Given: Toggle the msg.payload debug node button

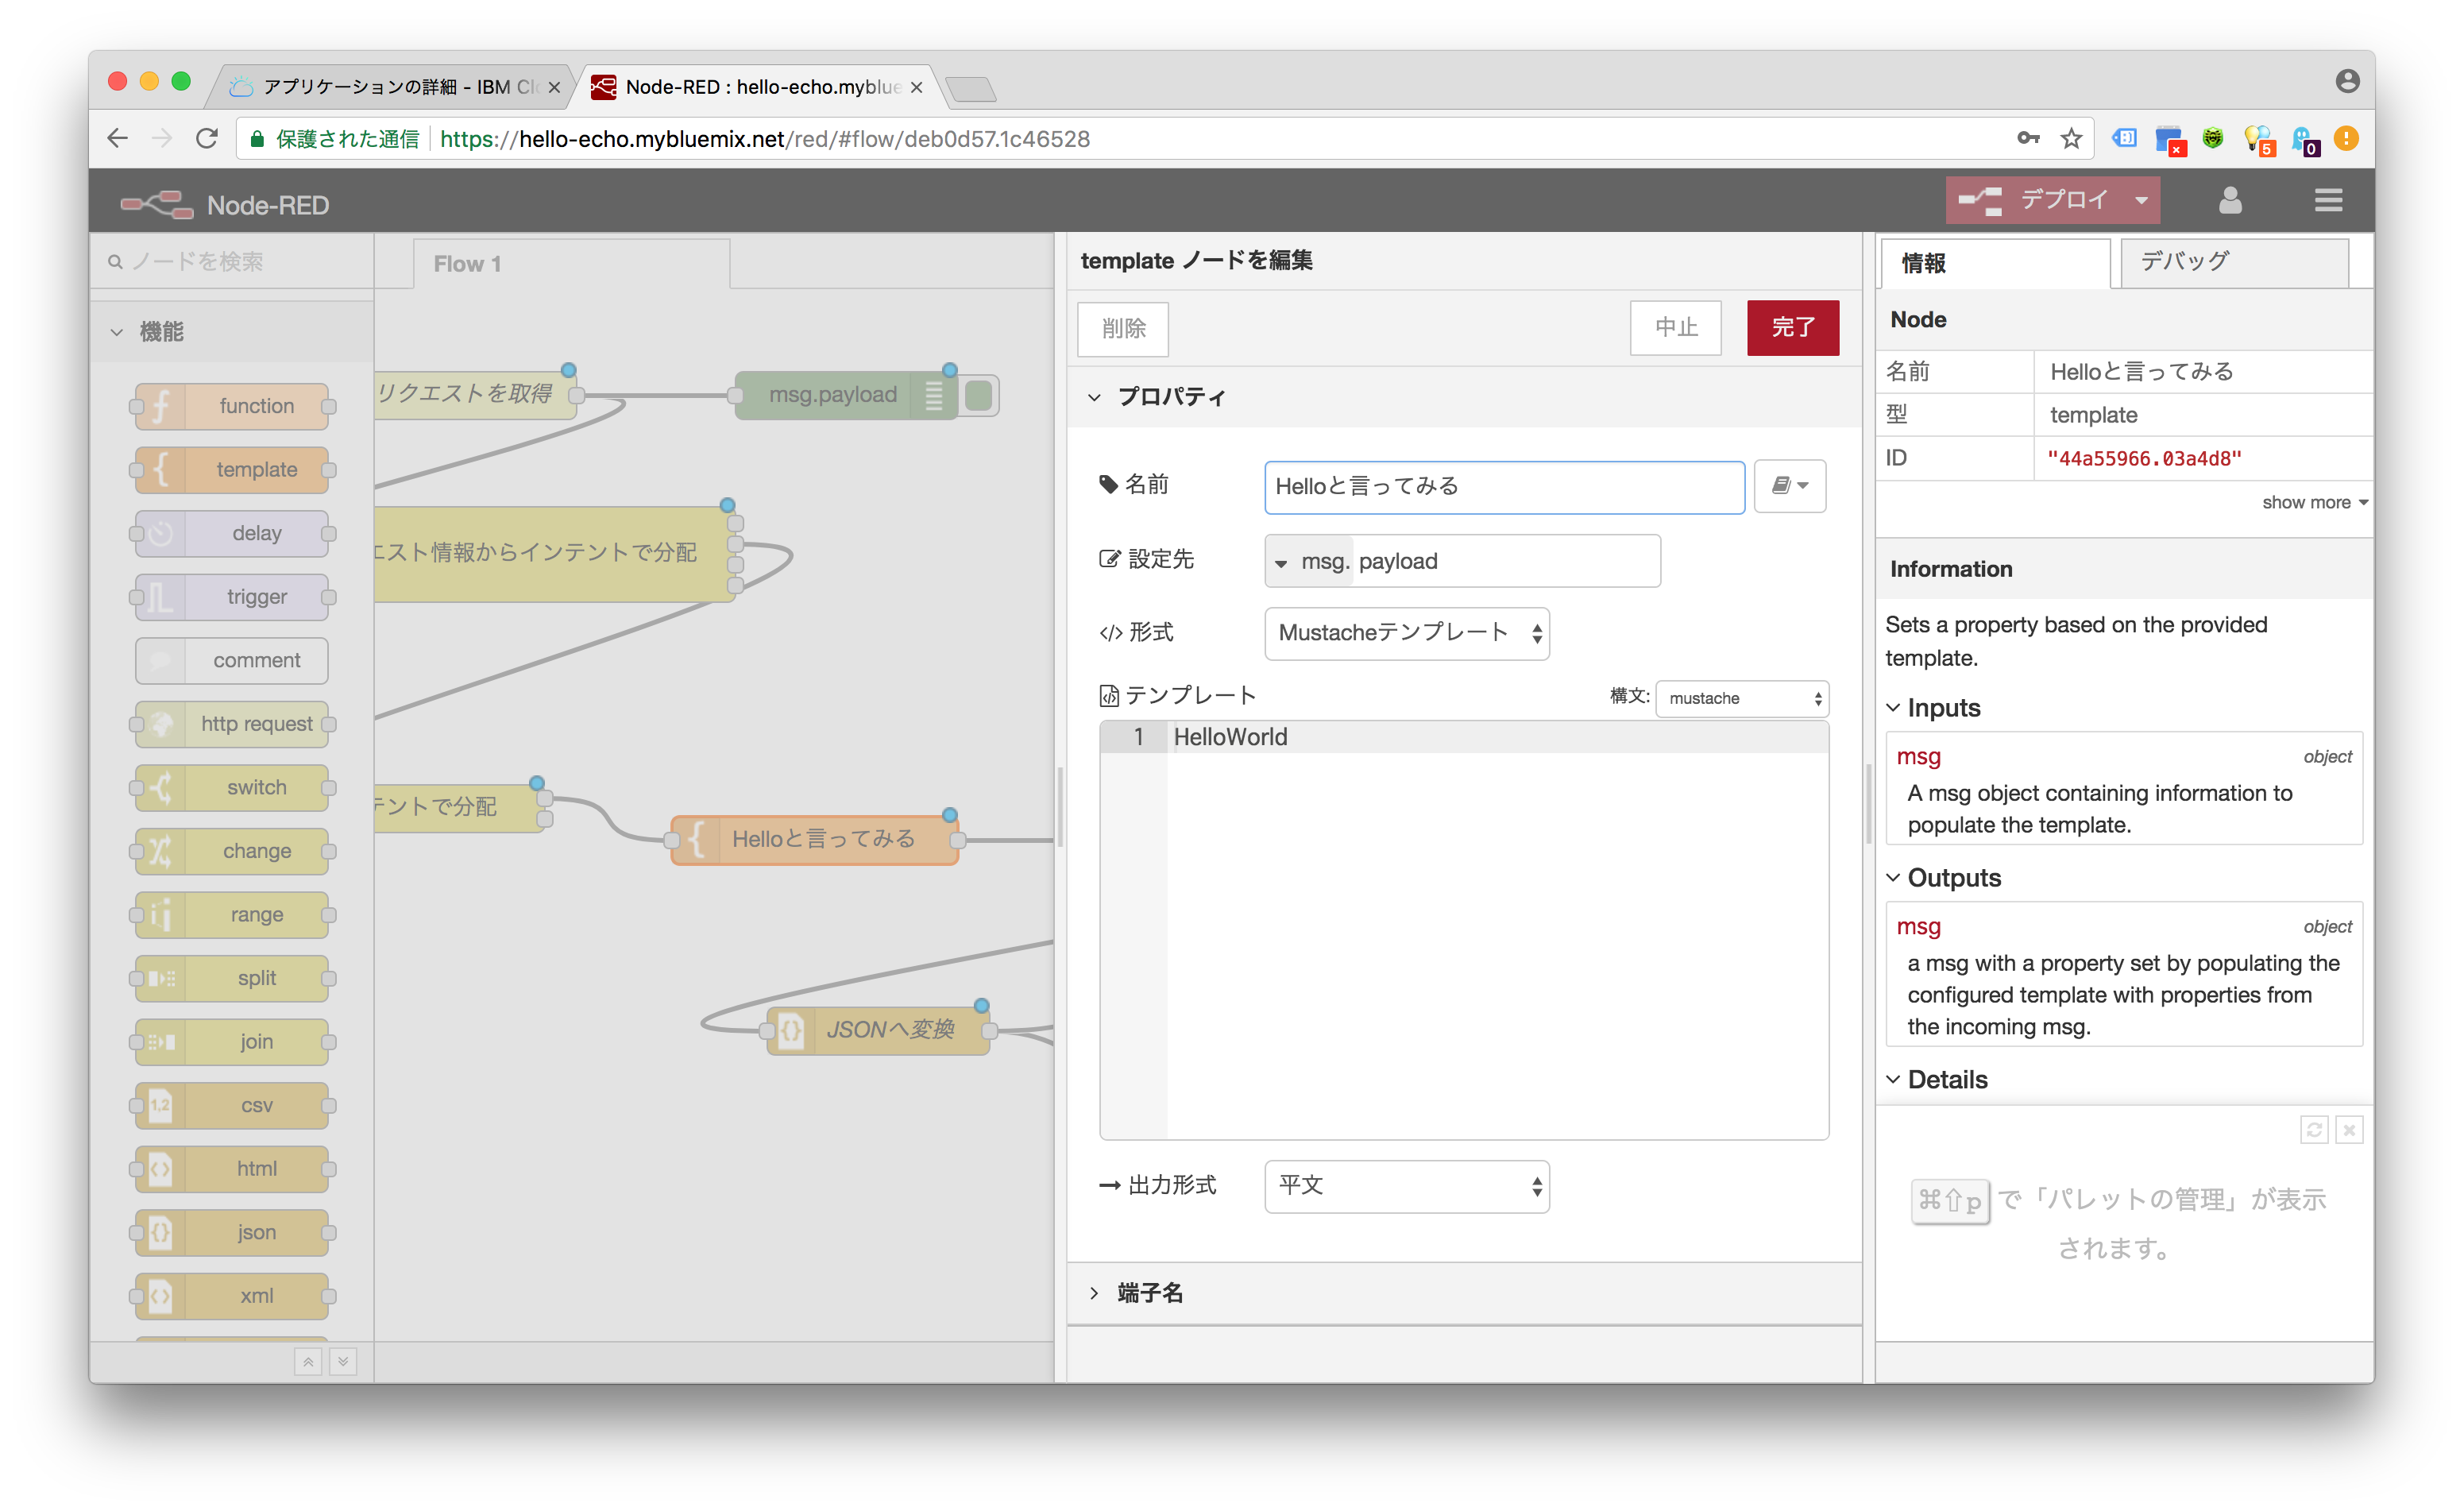Looking at the screenshot, I should click(979, 396).
